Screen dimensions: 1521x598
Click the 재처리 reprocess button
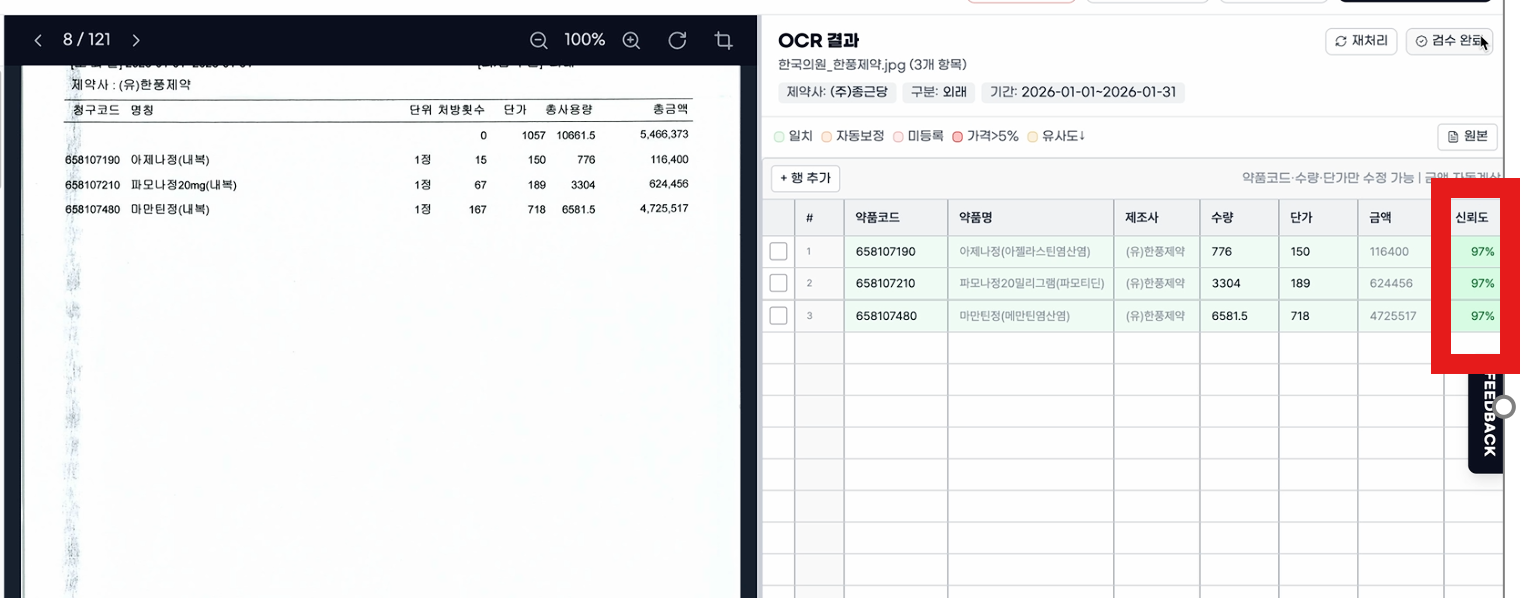(x=1361, y=41)
